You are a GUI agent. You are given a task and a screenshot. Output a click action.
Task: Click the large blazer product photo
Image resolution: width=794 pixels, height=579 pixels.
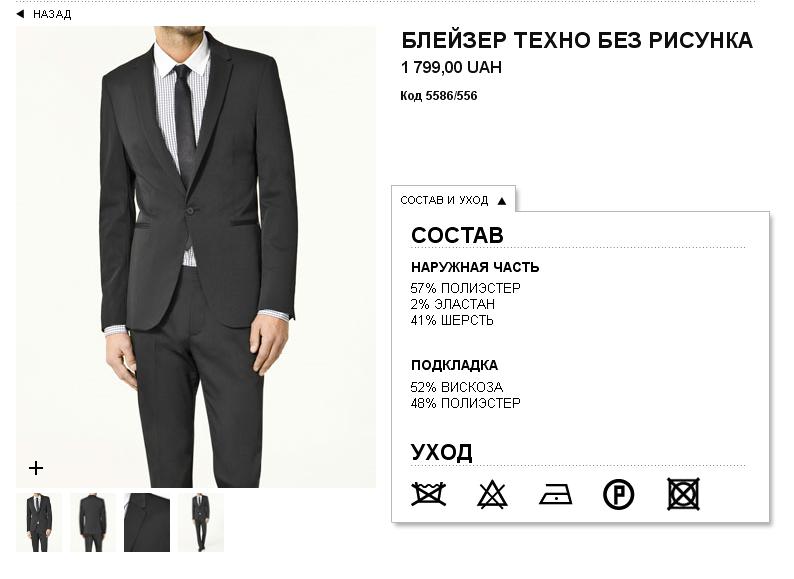(x=196, y=250)
